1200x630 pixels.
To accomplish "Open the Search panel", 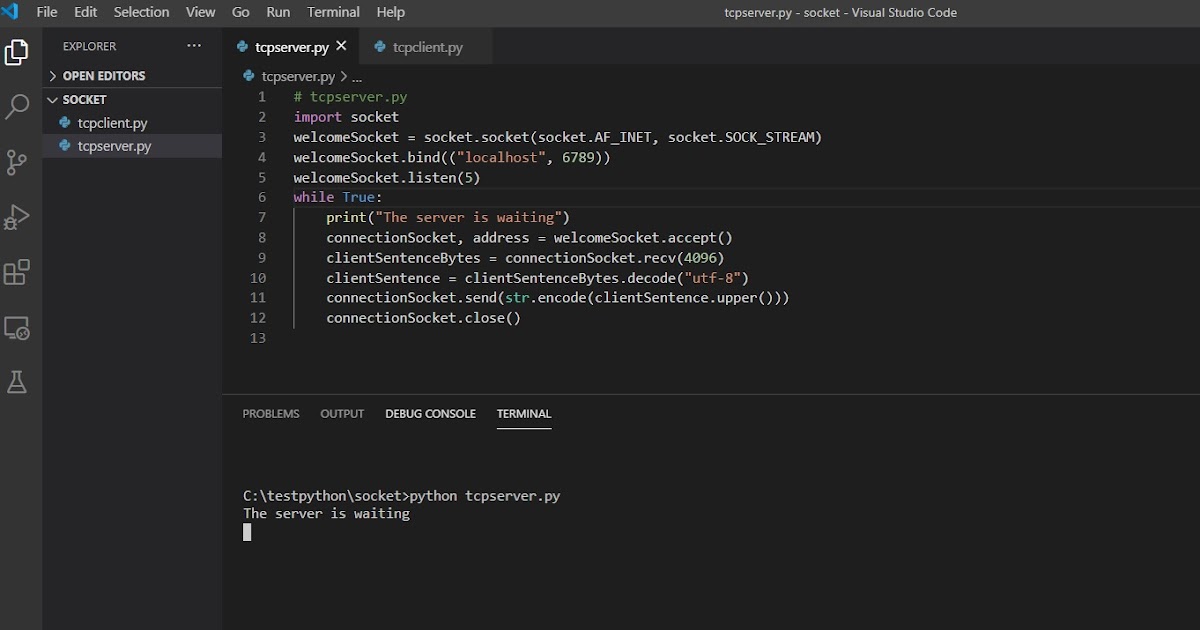I will click(16, 105).
